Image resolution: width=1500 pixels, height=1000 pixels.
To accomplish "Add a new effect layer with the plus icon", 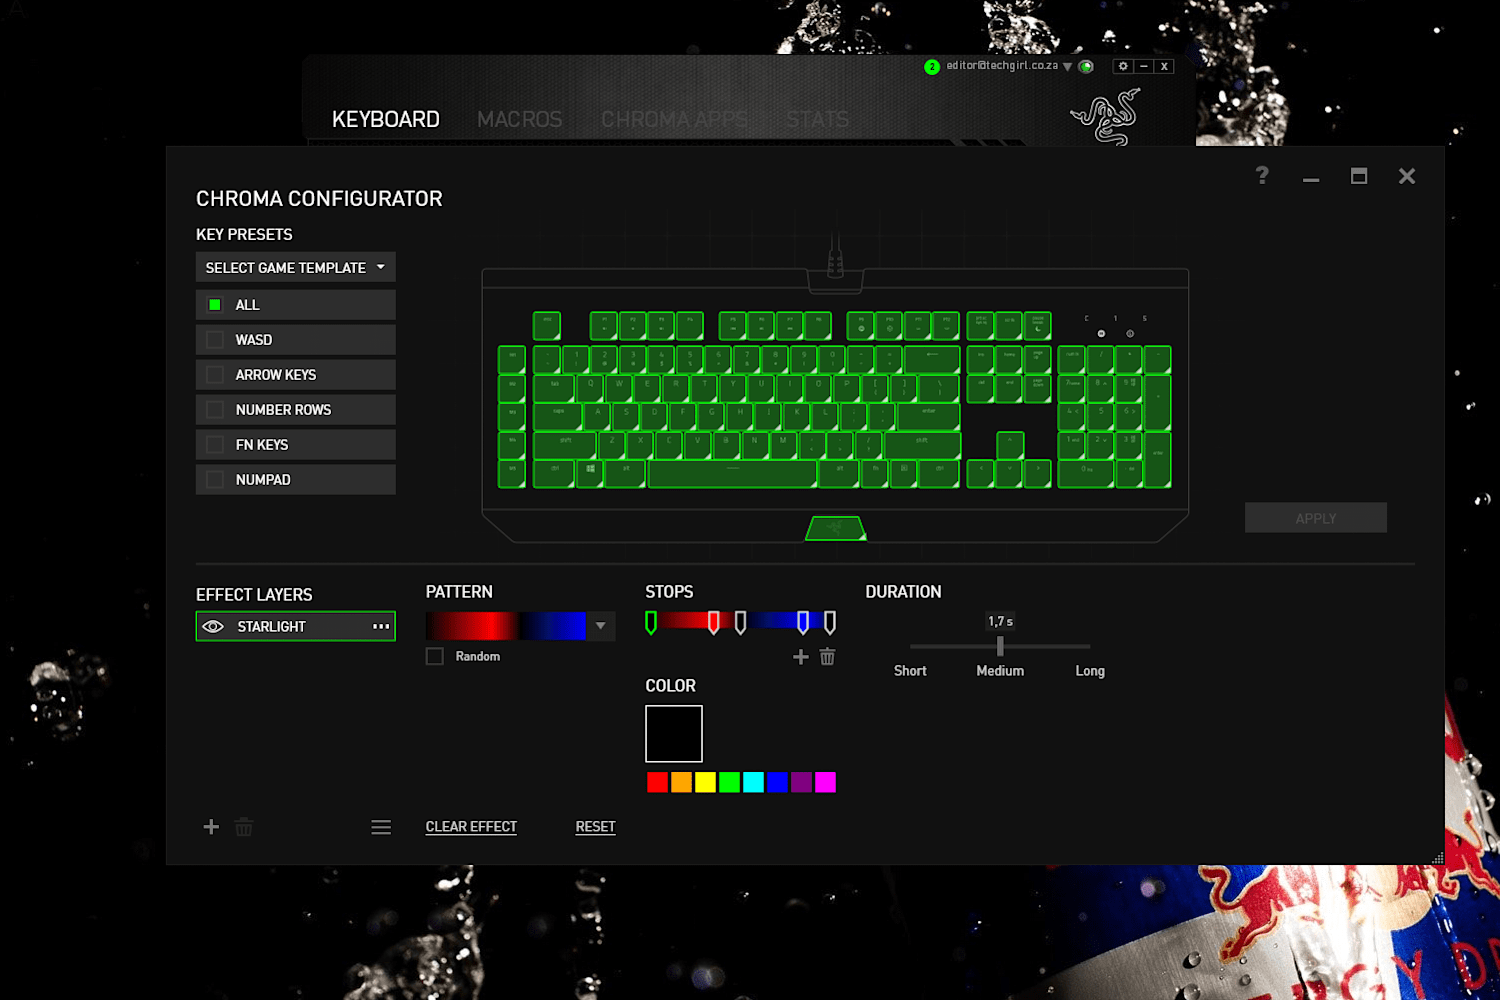I will click(x=211, y=827).
